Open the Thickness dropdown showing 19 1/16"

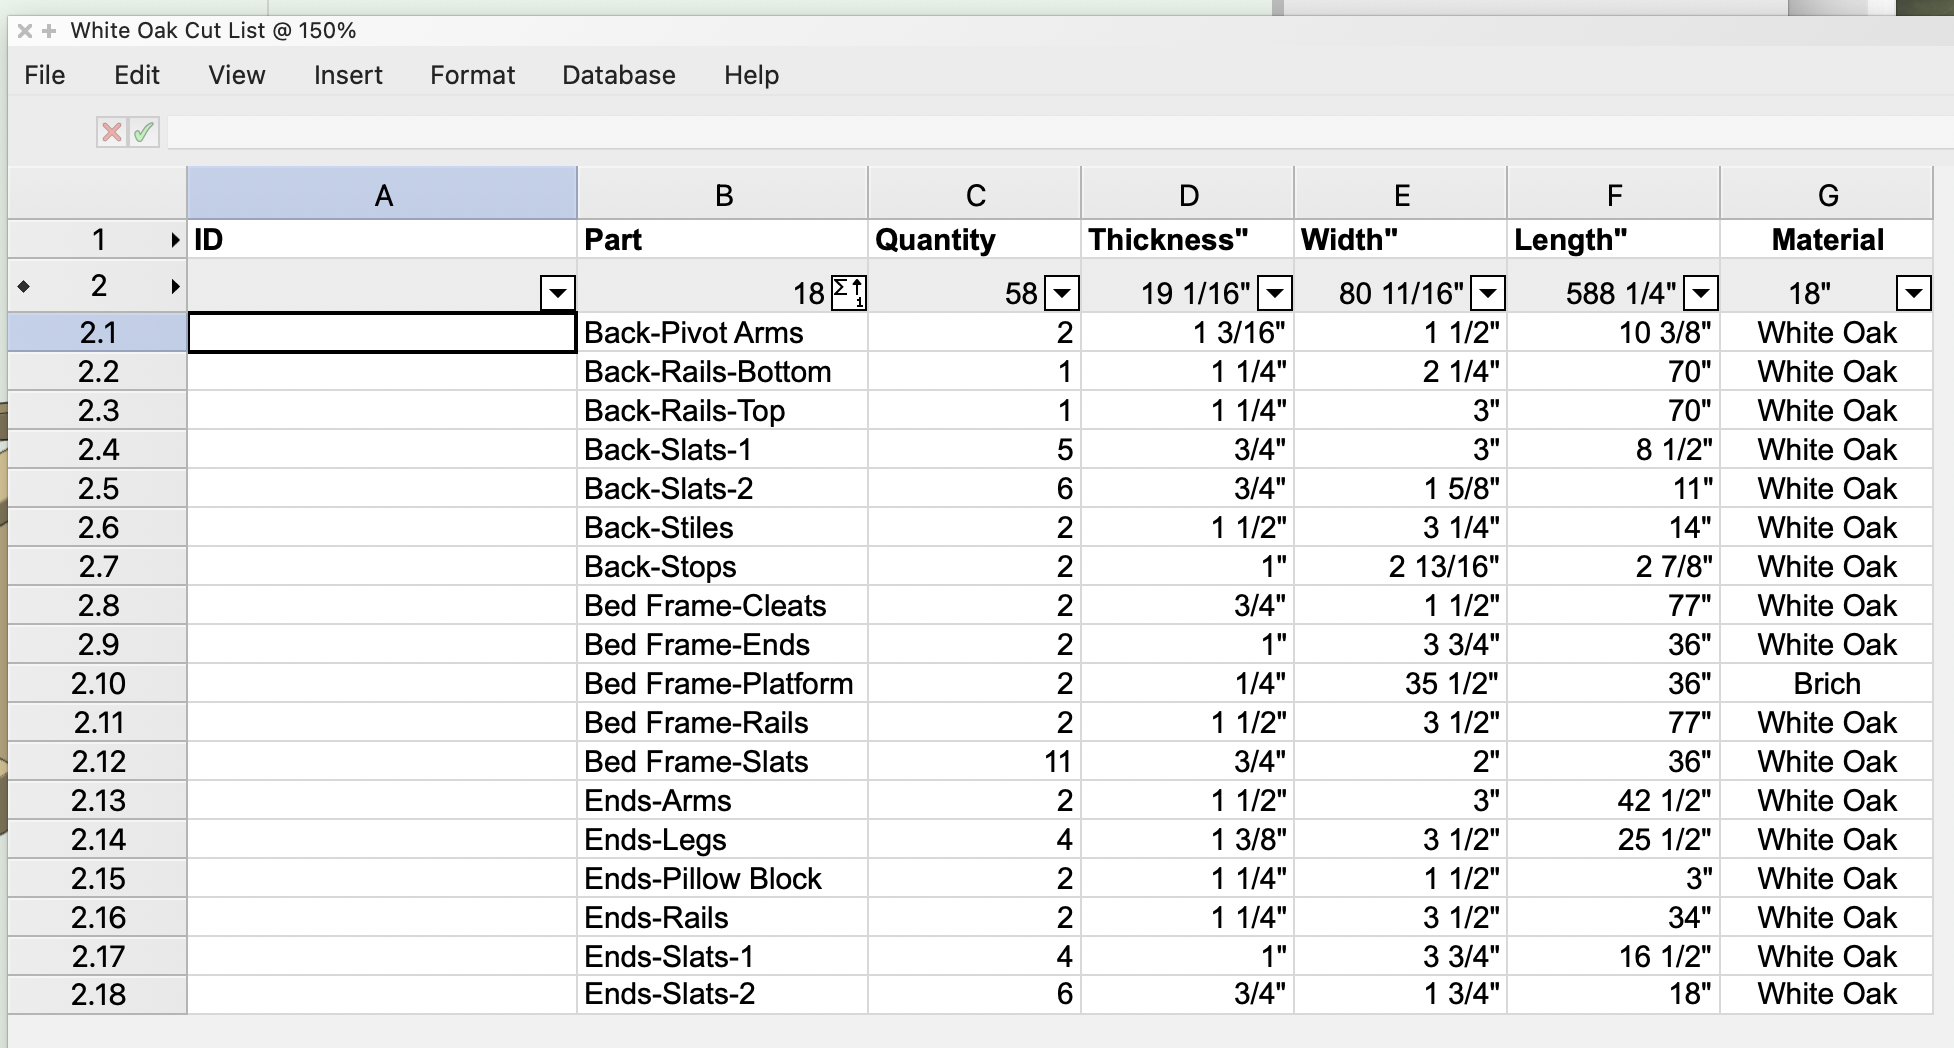[1274, 293]
